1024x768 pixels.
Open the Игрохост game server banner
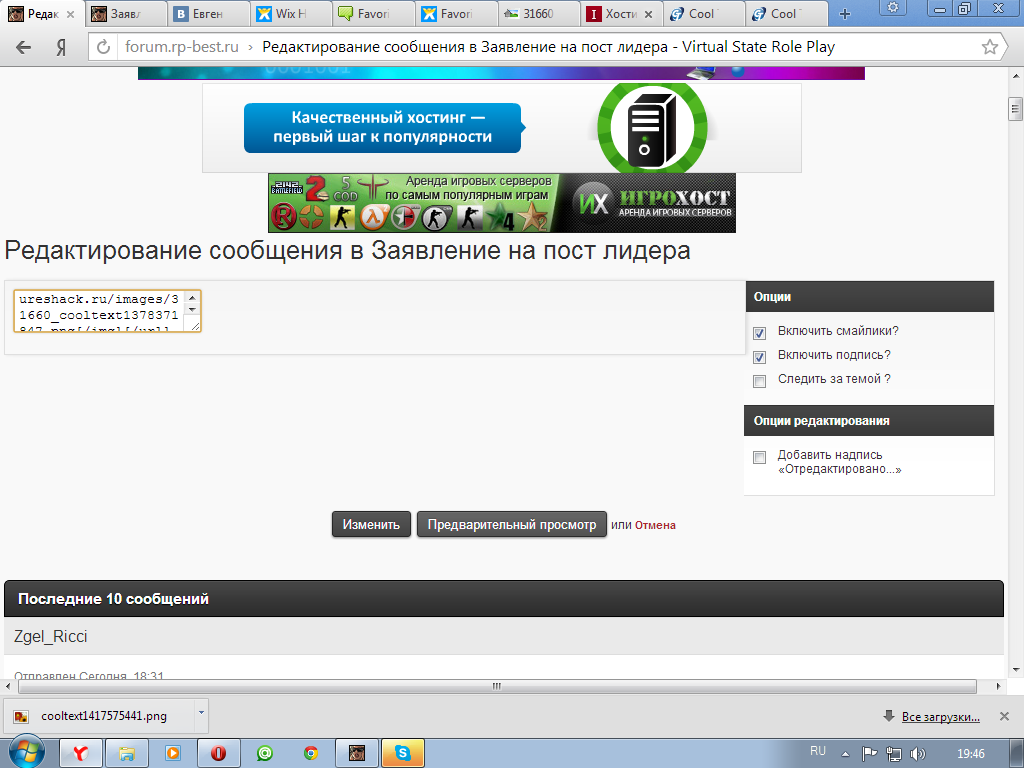pyautogui.click(x=502, y=202)
